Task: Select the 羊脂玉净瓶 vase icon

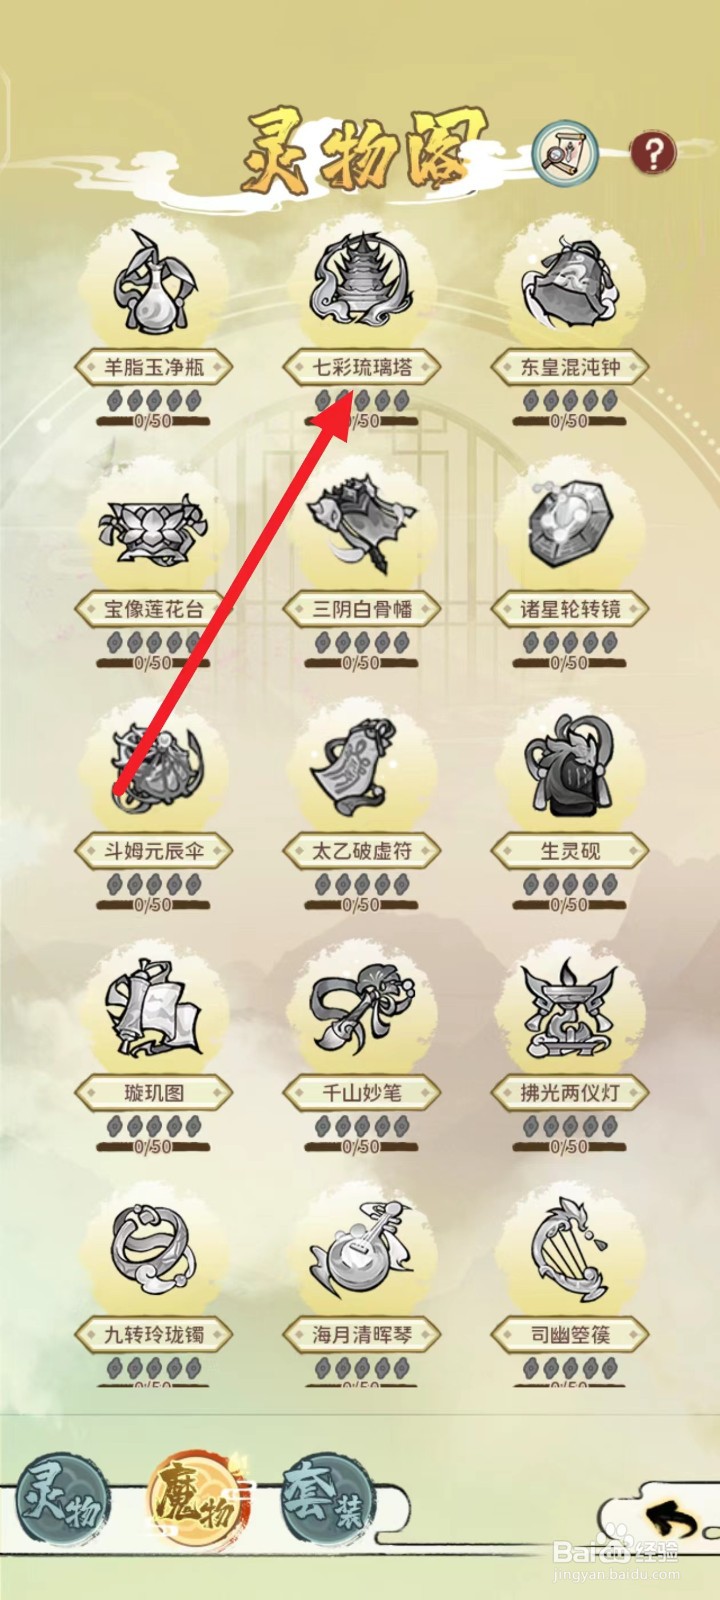Action: [x=152, y=284]
